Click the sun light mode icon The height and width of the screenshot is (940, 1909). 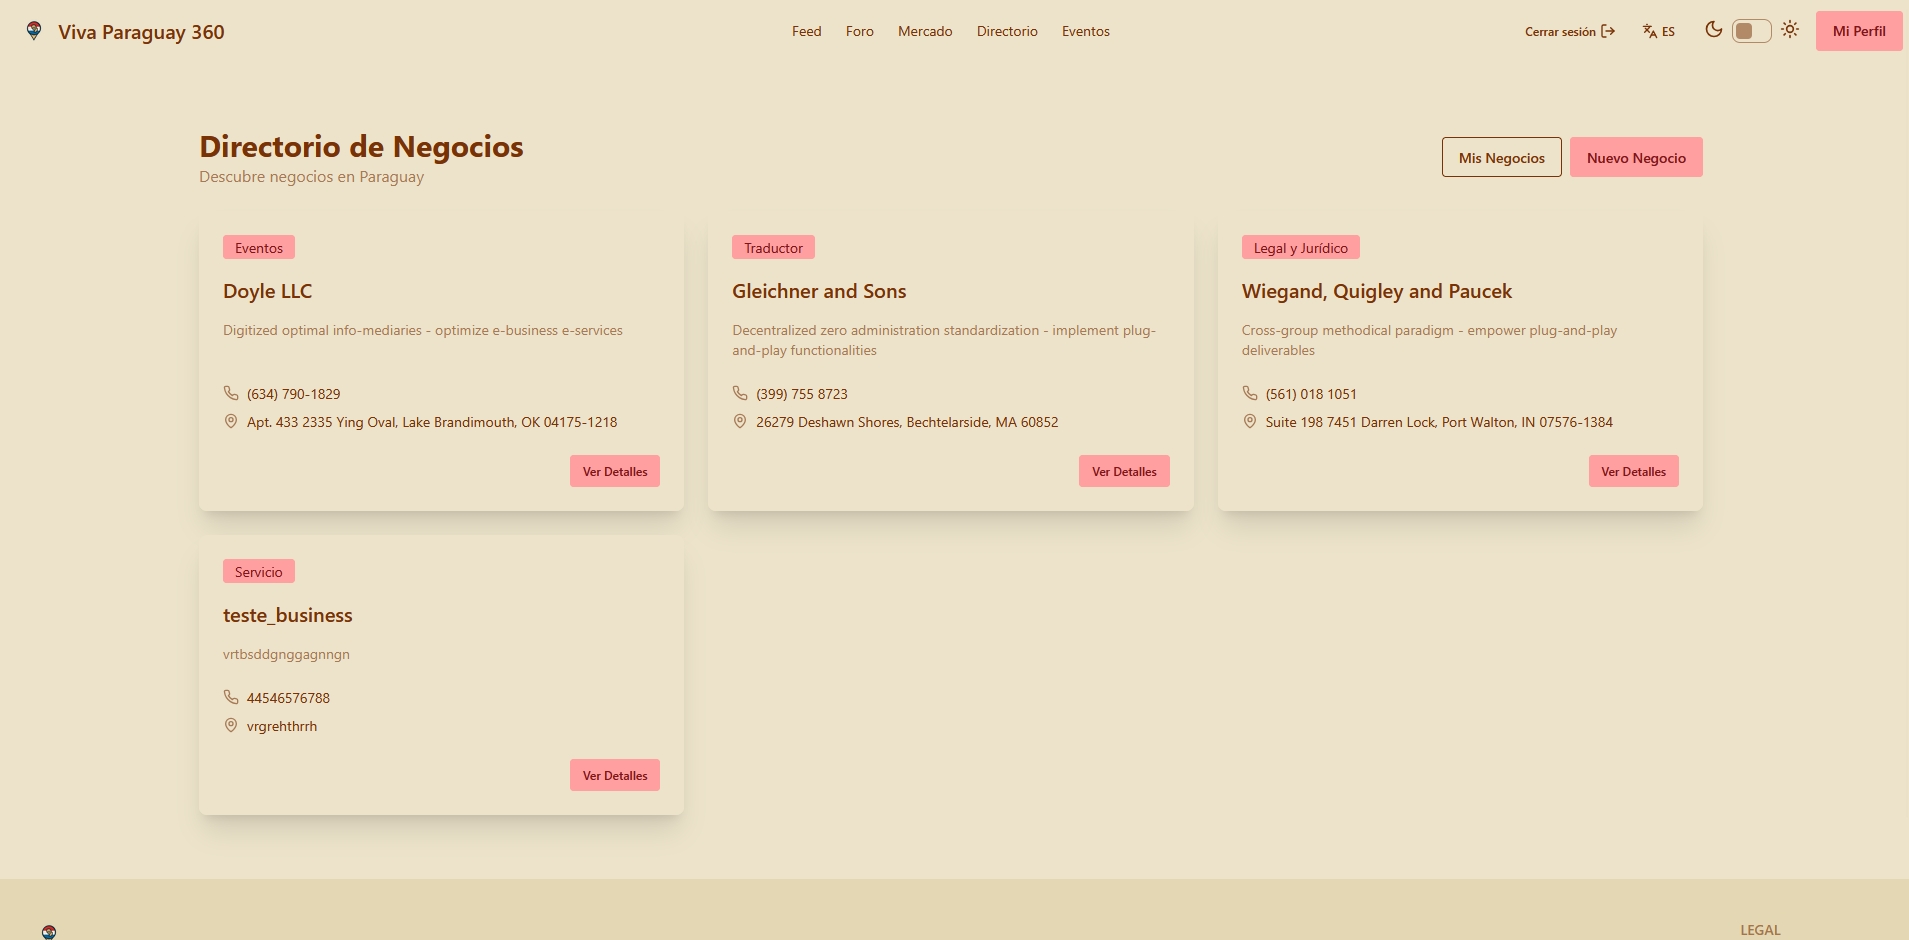(1790, 30)
